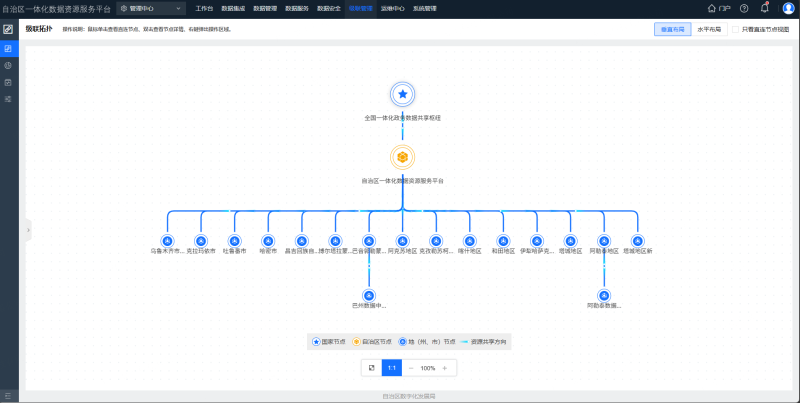The height and width of the screenshot is (403, 800).
Task: Enable the 只看直连节点视图 checkbox
Action: coord(735,30)
